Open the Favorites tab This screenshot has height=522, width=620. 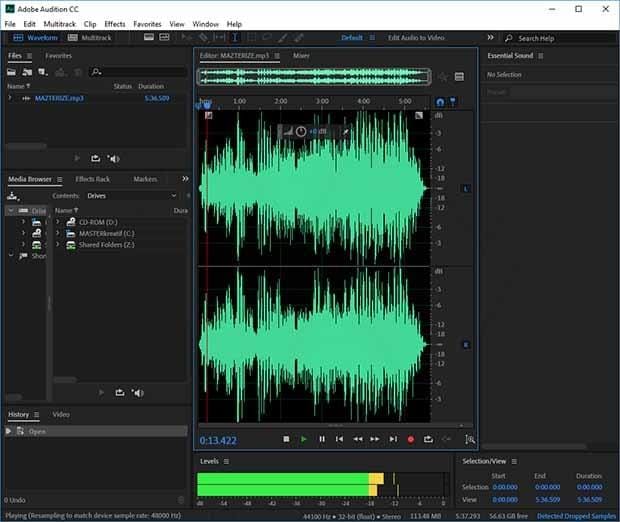[x=58, y=56]
